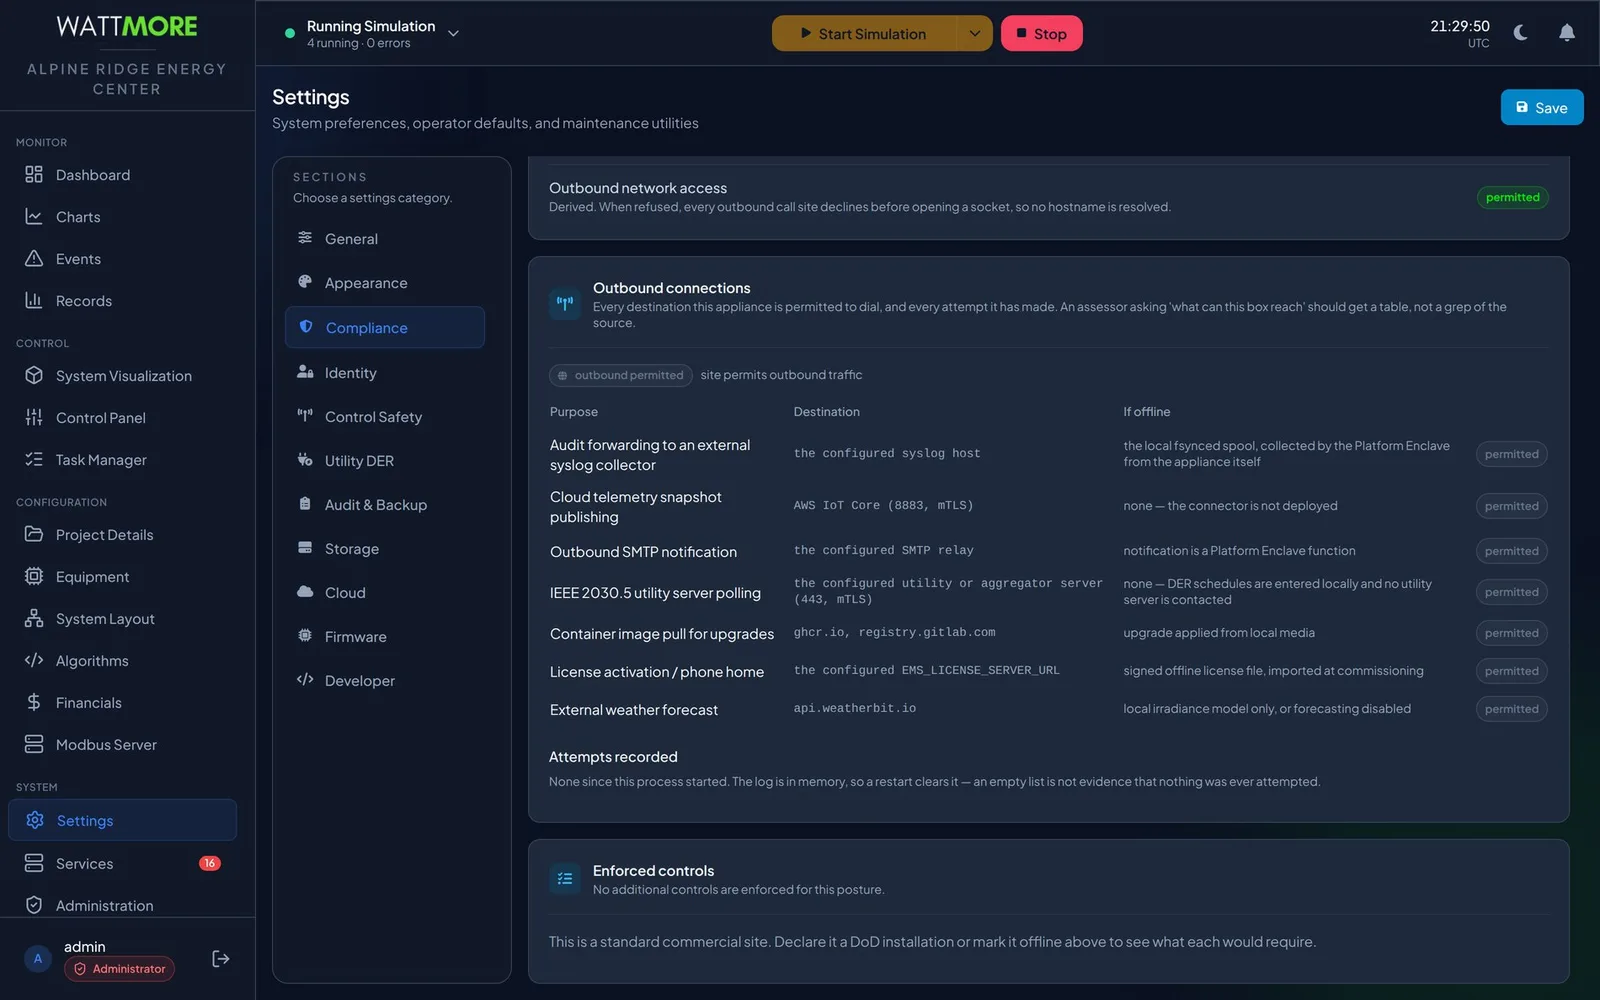Open the Start Simulation split-button arrow
The width and height of the screenshot is (1600, 1000).
(x=974, y=33)
